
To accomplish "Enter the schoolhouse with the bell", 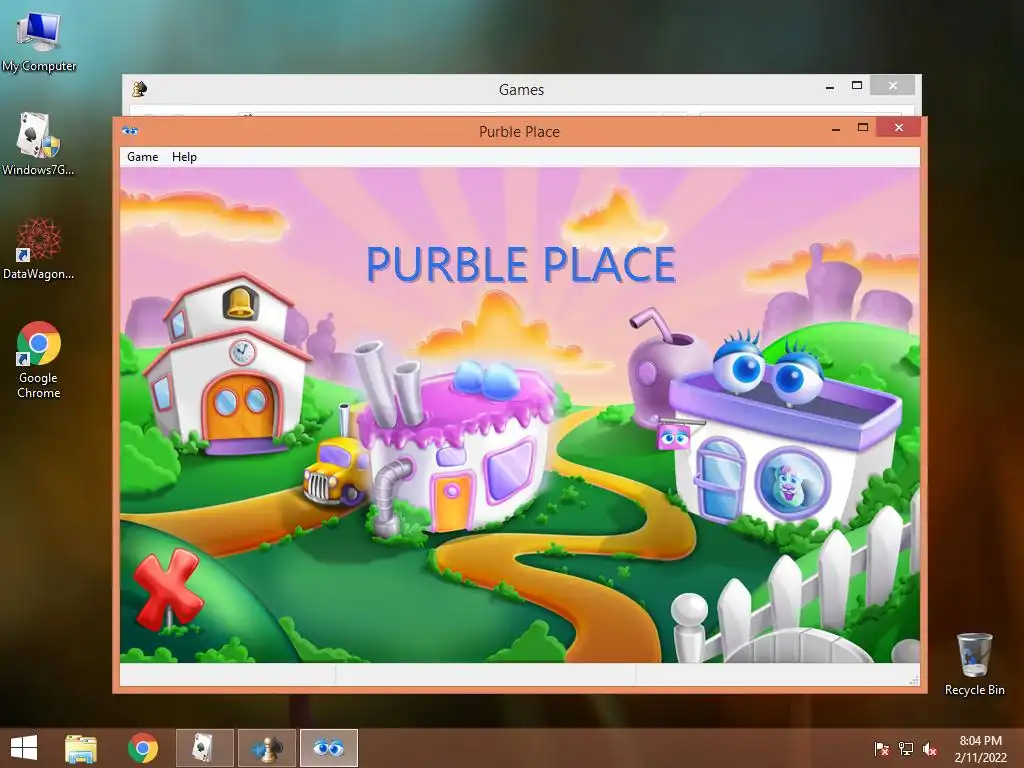I will point(227,366).
